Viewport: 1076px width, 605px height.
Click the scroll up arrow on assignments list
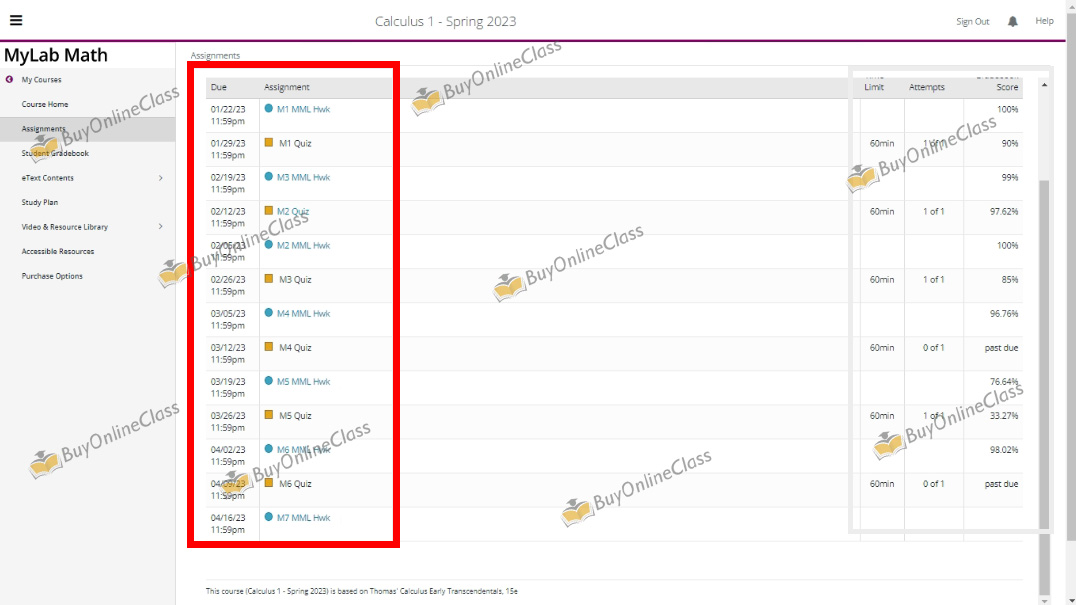1045,85
